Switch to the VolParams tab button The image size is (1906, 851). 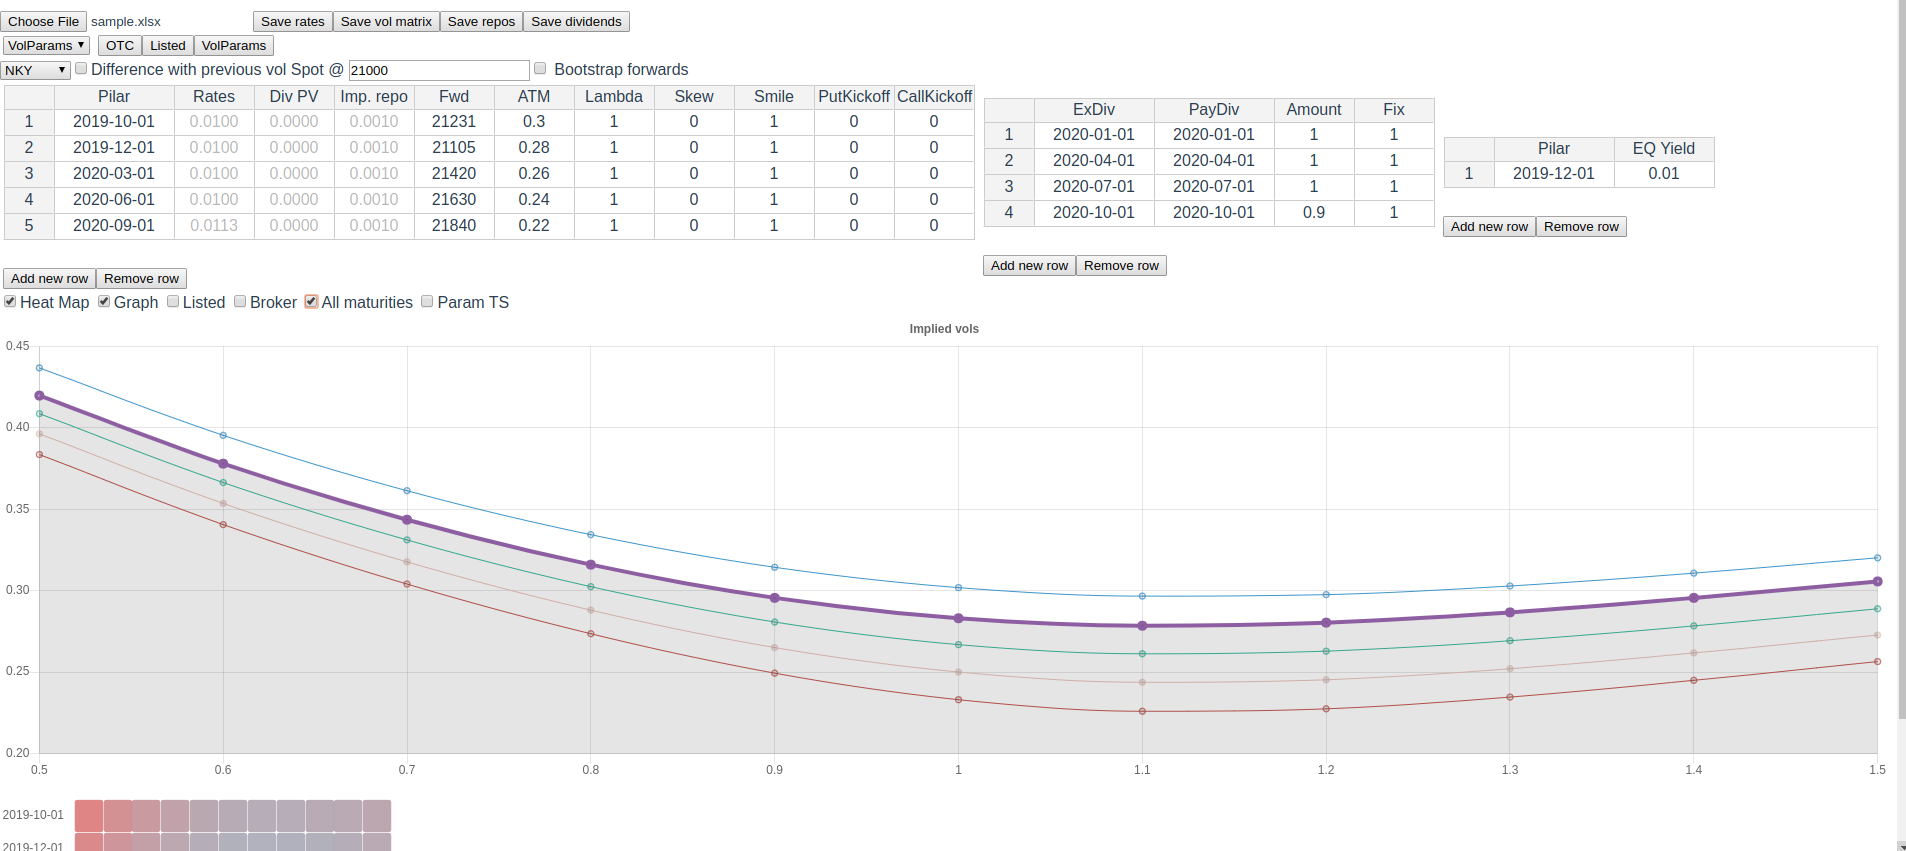(x=234, y=45)
